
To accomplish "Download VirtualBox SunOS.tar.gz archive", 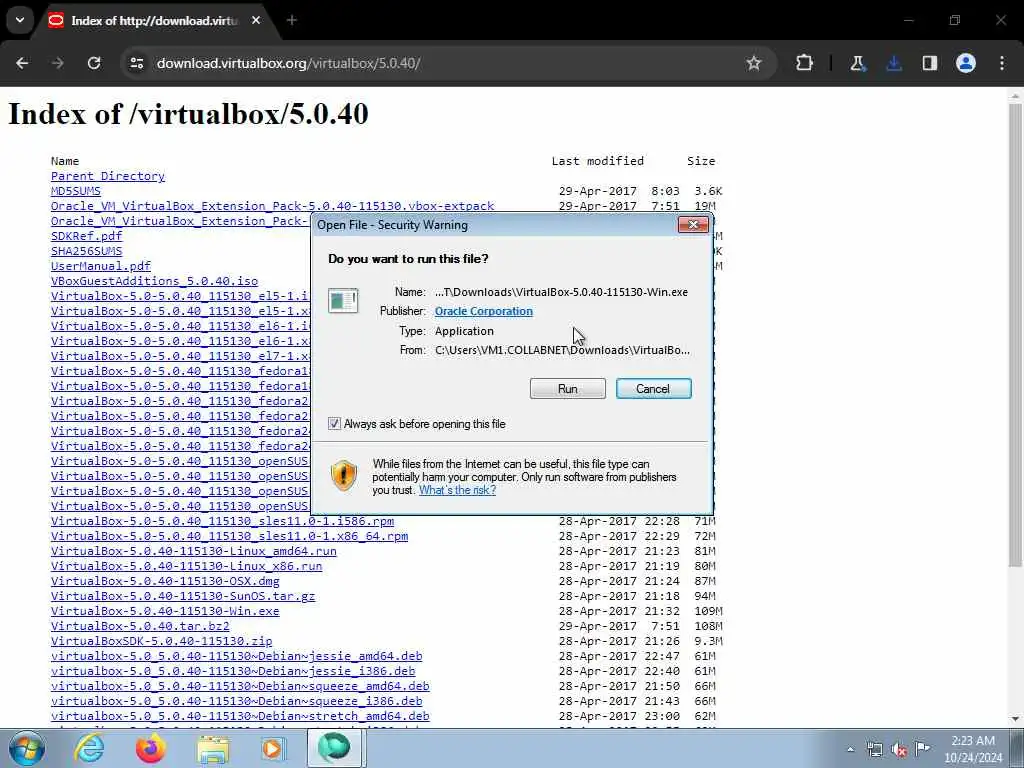I will pos(183,596).
